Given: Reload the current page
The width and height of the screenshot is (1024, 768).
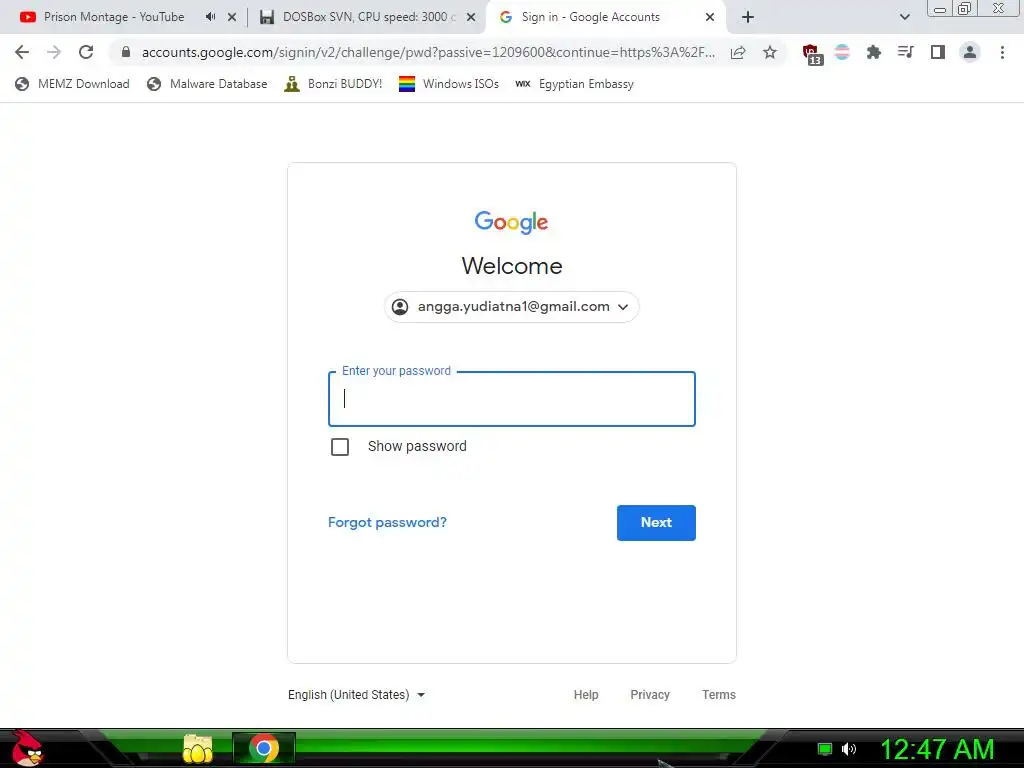Looking at the screenshot, I should tap(86, 52).
